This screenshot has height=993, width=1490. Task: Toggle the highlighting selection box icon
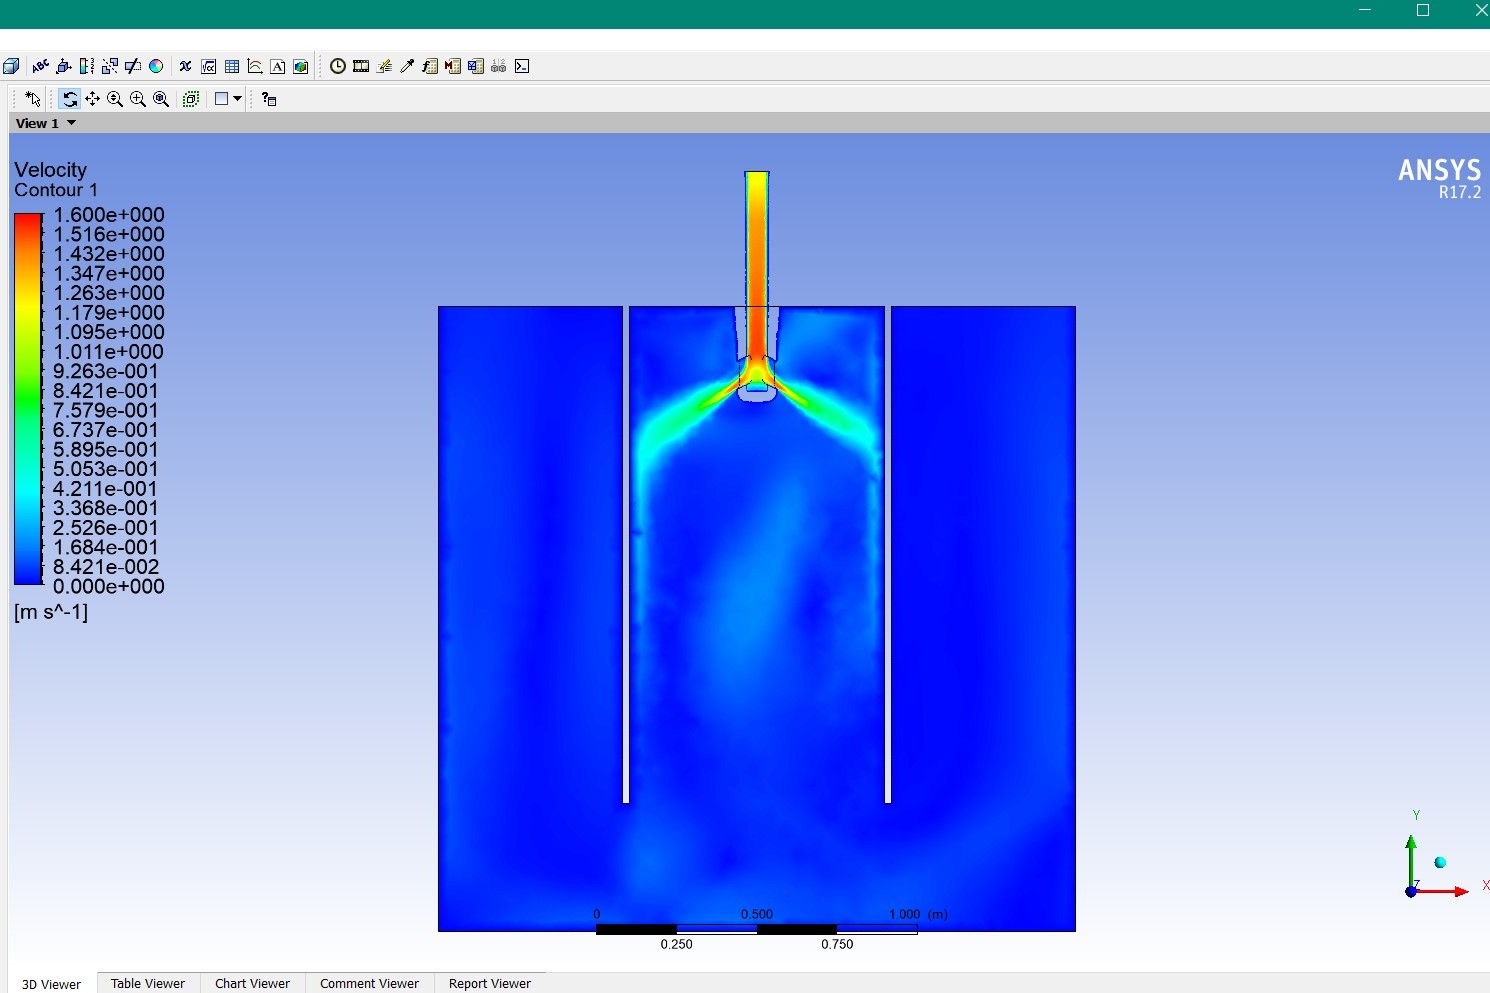pos(191,99)
